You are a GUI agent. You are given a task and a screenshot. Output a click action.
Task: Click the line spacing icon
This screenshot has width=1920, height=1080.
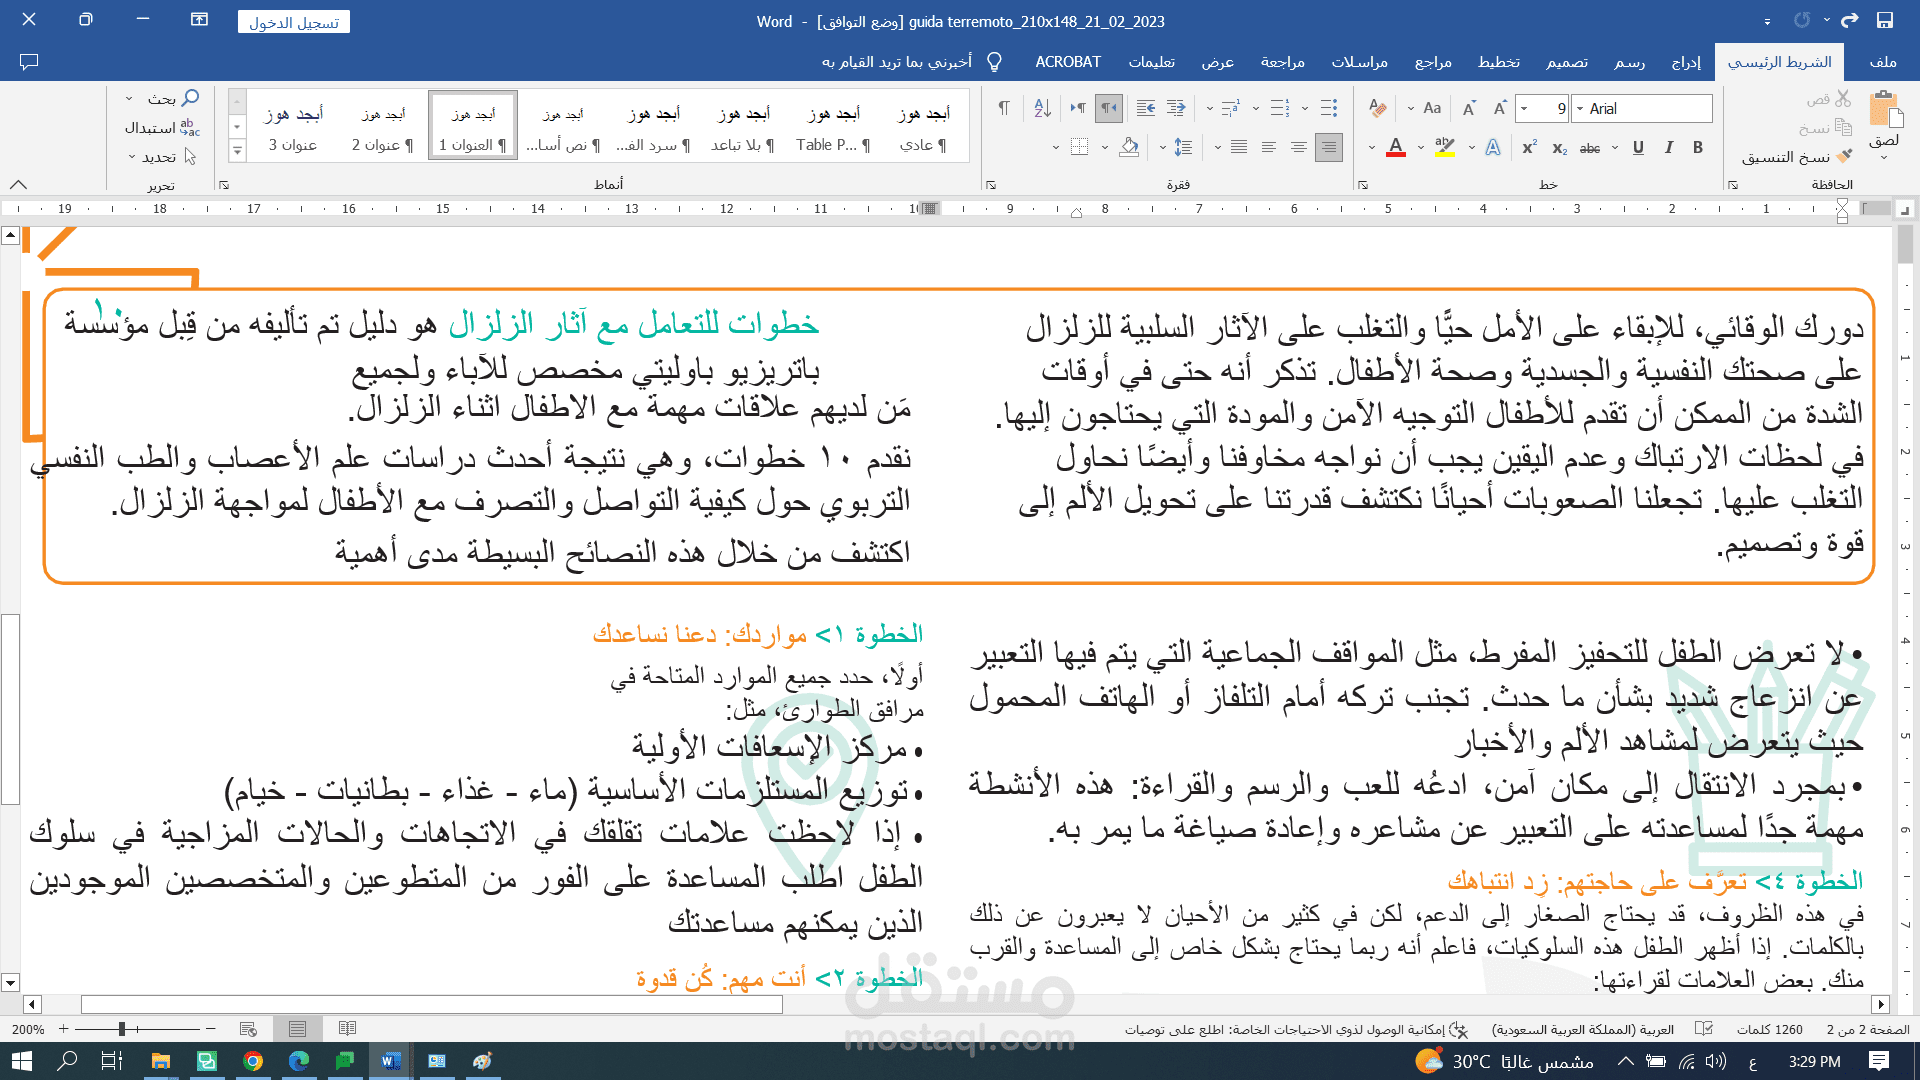coord(1183,148)
